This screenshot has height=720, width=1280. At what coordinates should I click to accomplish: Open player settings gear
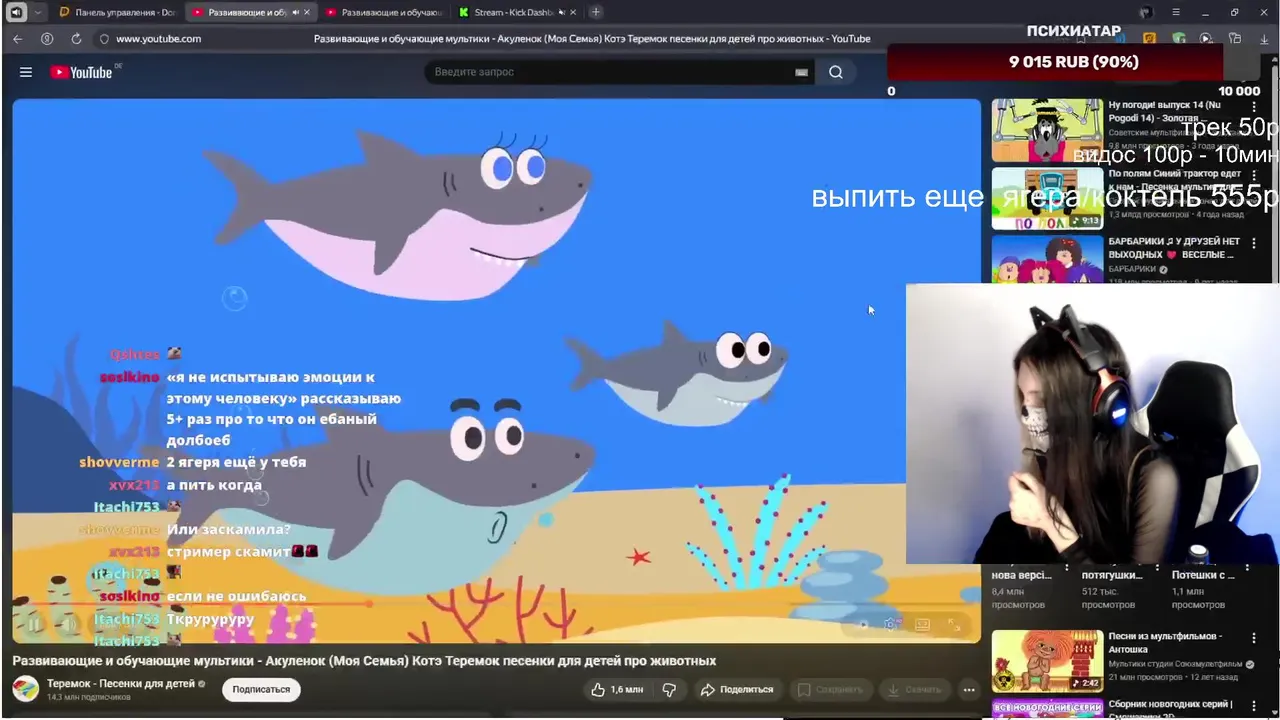click(892, 625)
